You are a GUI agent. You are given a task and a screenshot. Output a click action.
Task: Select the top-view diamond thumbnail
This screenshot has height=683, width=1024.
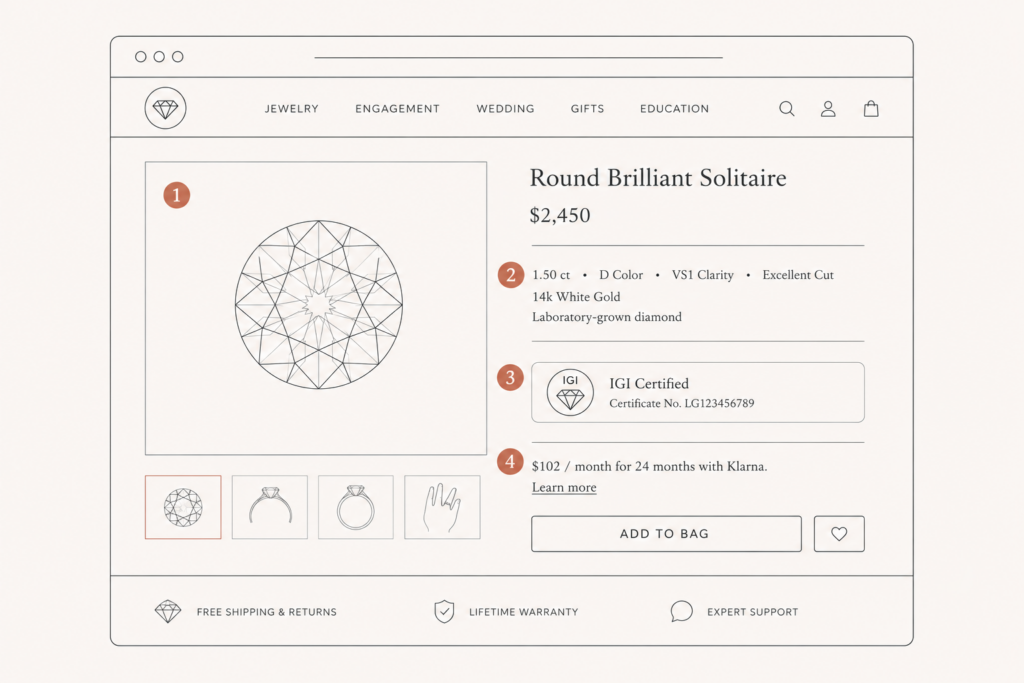(183, 507)
